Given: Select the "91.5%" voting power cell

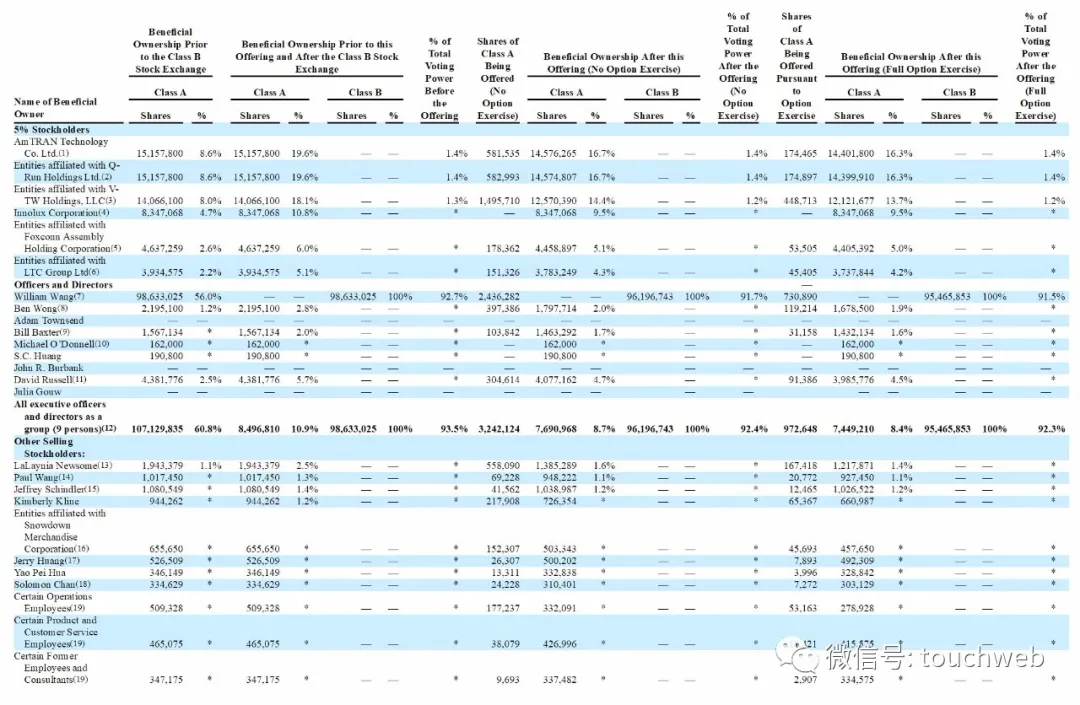Looking at the screenshot, I should pyautogui.click(x=1052, y=297).
